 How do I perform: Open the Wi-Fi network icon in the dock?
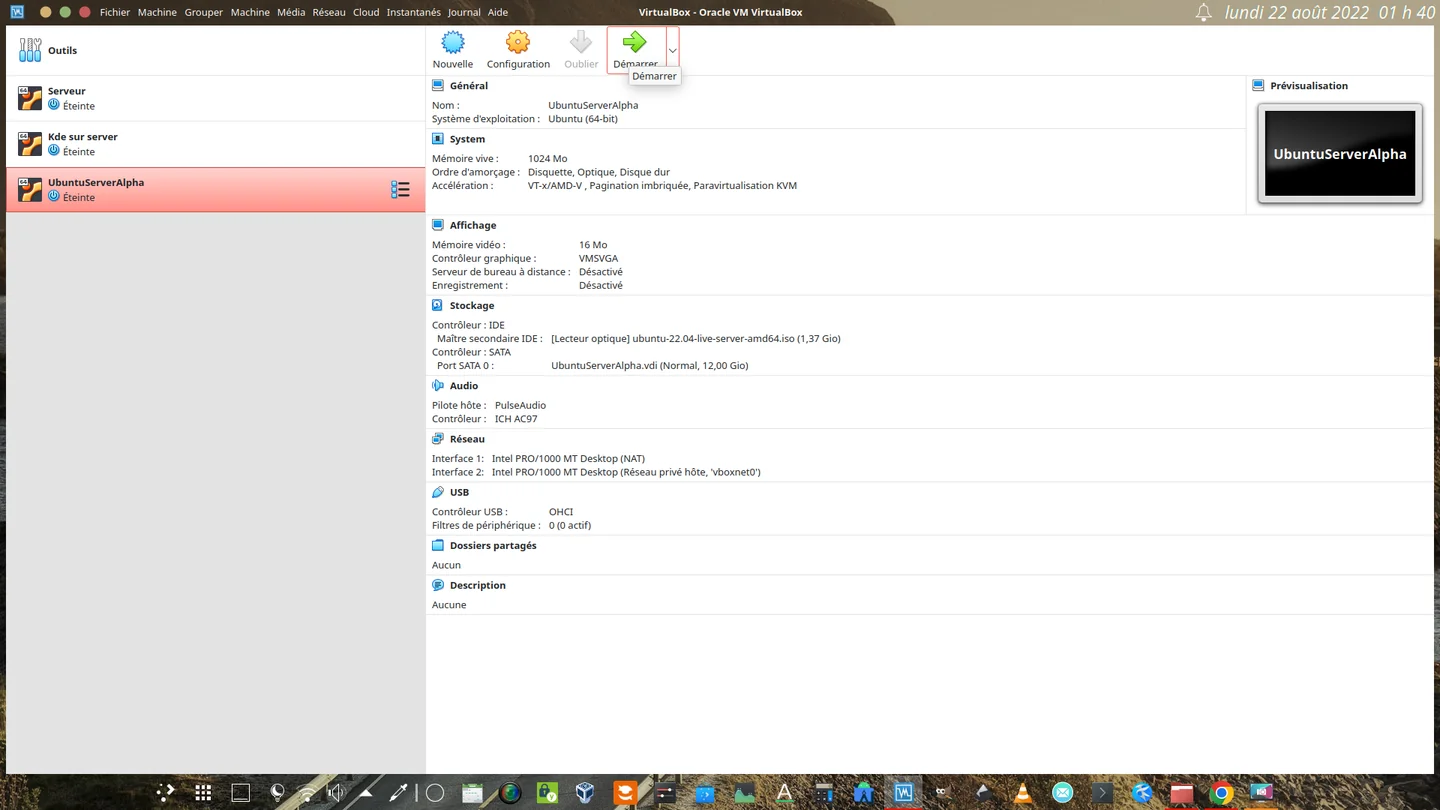(x=307, y=793)
